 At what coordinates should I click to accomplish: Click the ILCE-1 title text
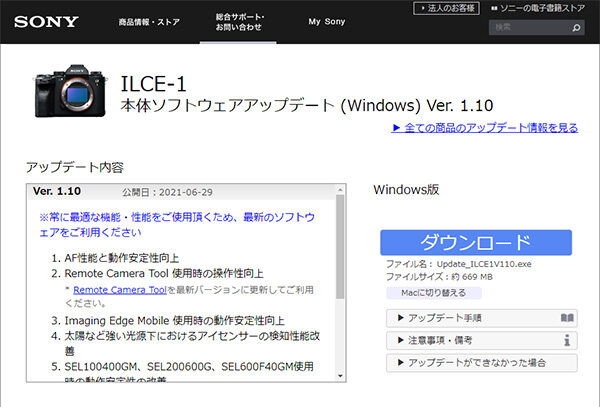coord(154,84)
